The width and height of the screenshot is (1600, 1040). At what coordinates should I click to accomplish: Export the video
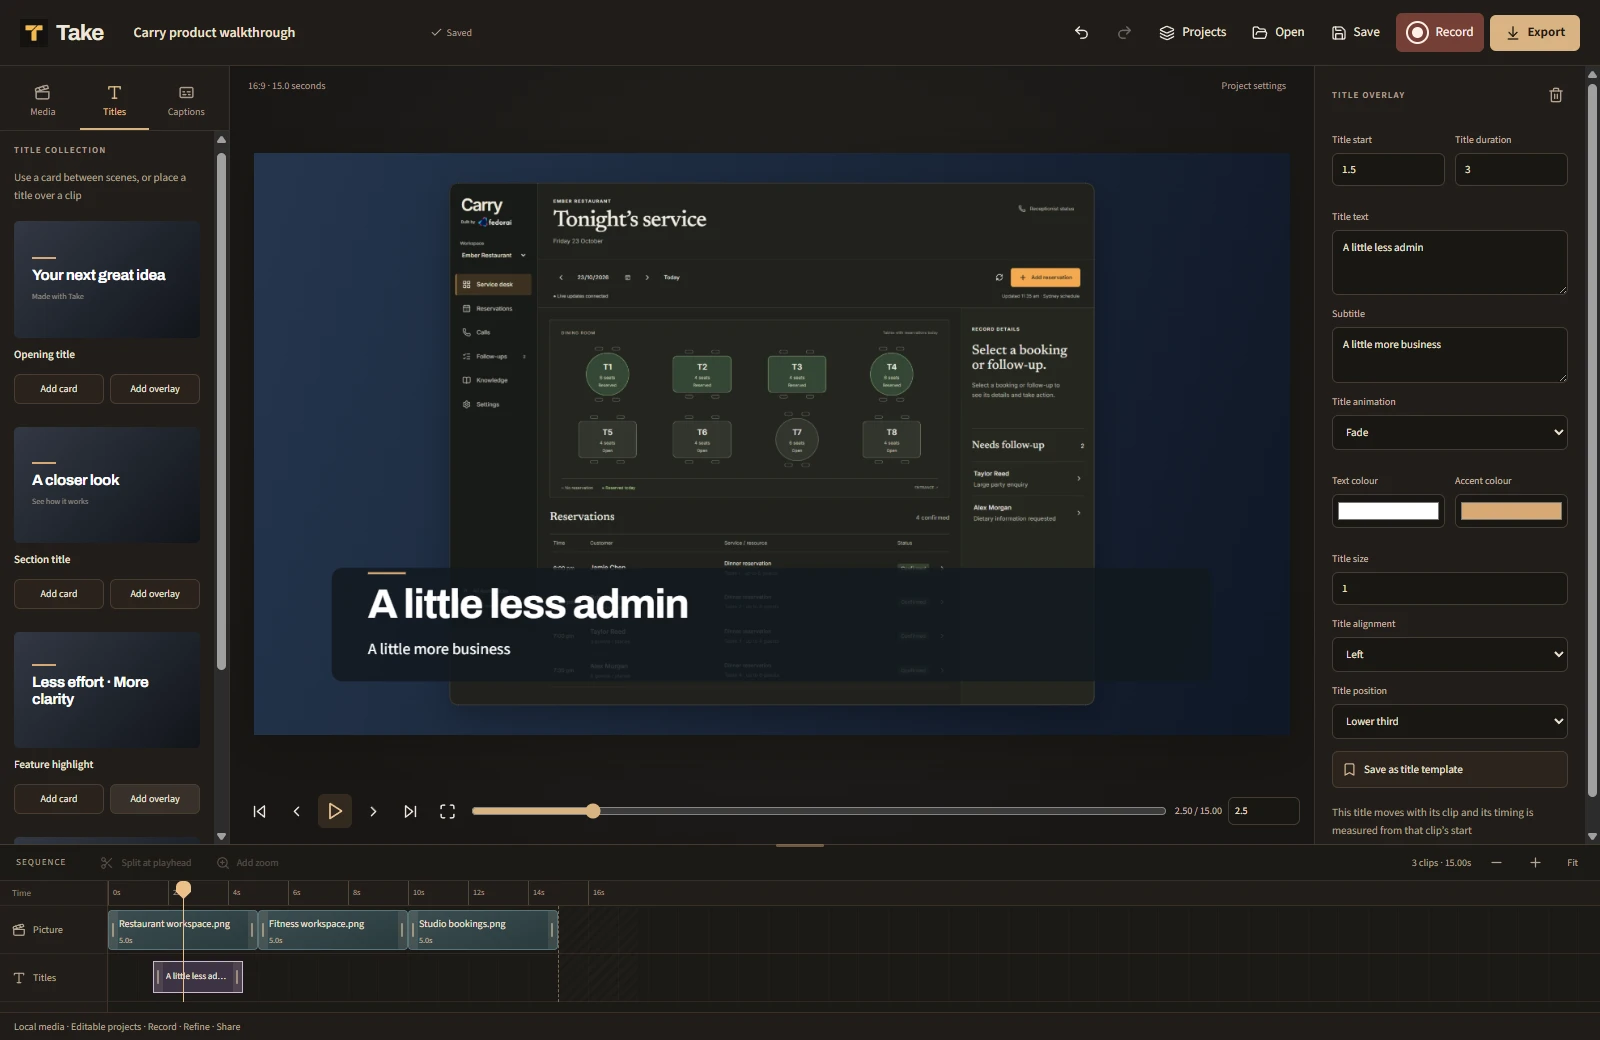click(x=1535, y=32)
